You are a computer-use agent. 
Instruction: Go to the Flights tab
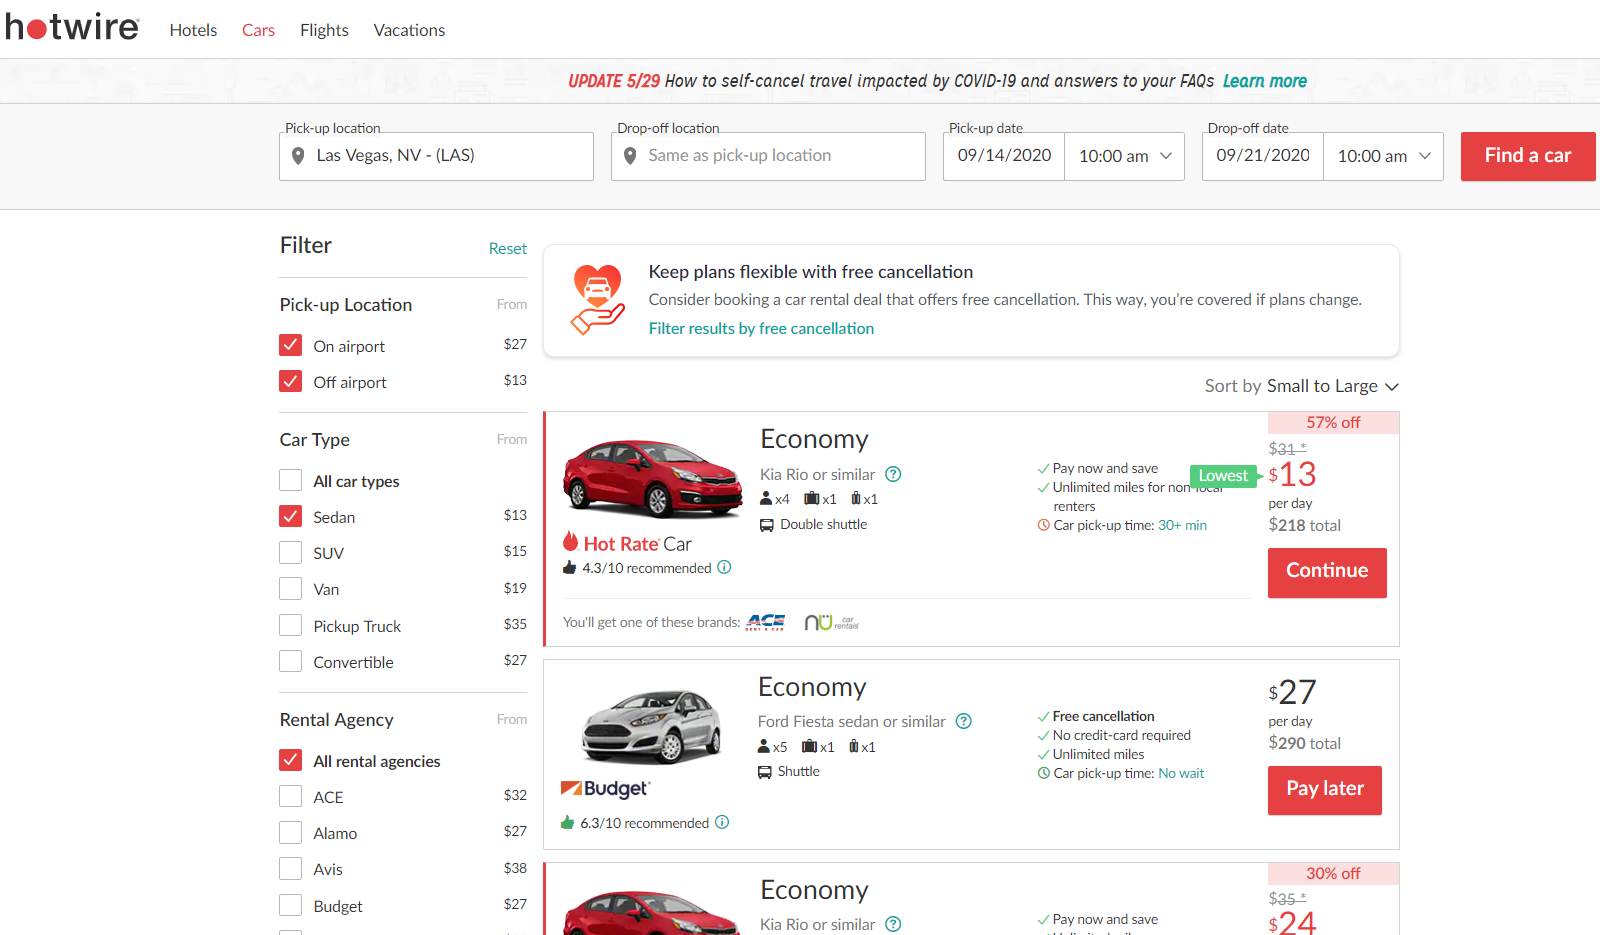(x=324, y=30)
